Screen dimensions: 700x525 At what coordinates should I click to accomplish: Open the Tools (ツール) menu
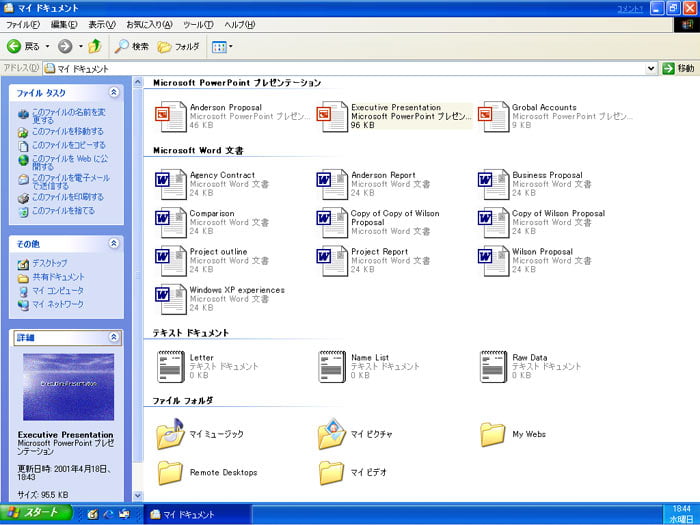[198, 25]
